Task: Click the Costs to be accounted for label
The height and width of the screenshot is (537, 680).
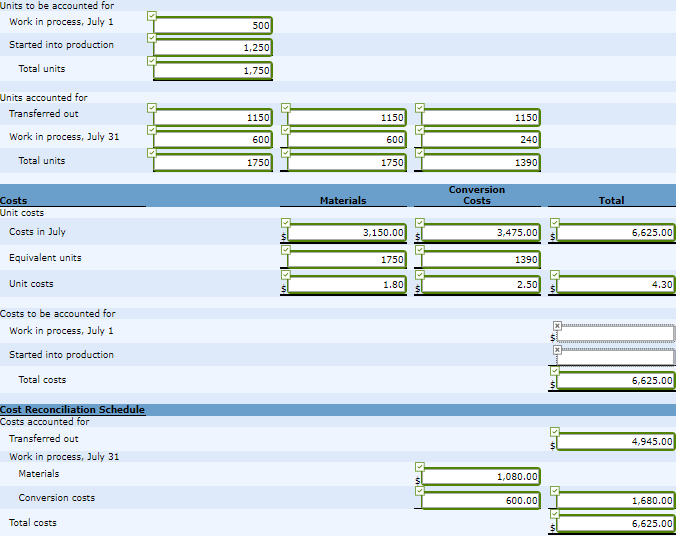Action: 58,314
